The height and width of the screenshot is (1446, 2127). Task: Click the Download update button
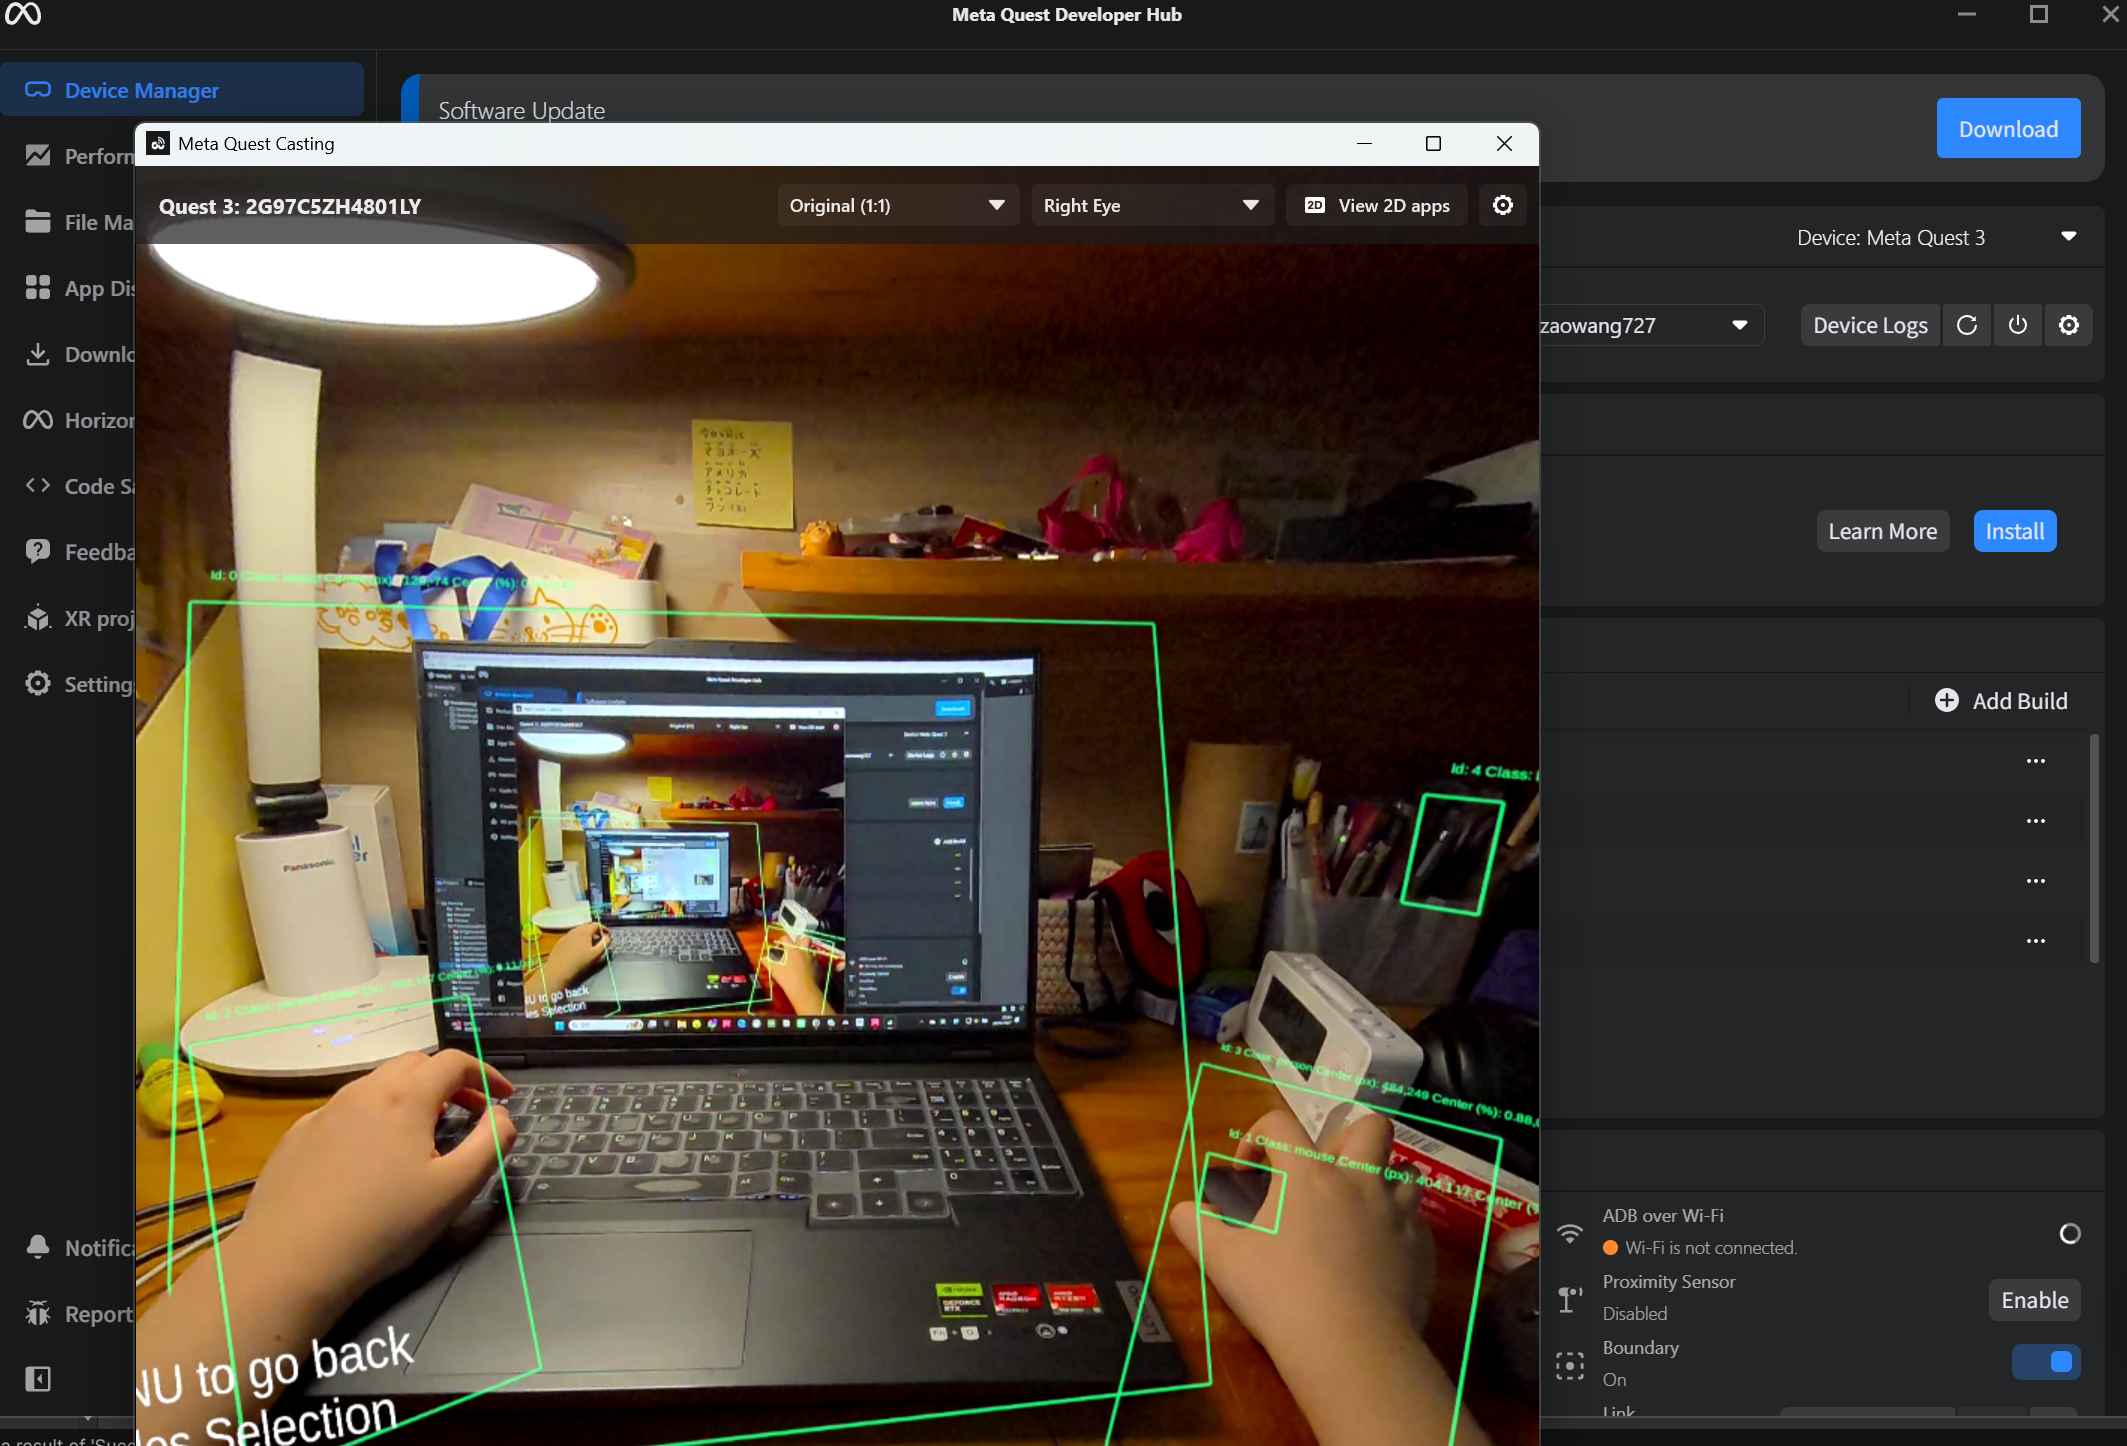coord(2007,128)
